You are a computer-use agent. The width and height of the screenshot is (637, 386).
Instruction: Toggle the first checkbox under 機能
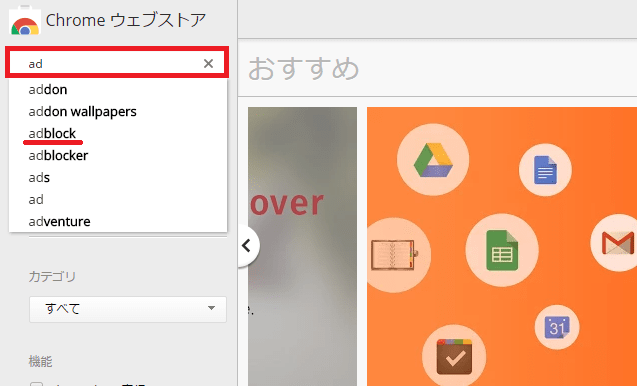[37, 384]
